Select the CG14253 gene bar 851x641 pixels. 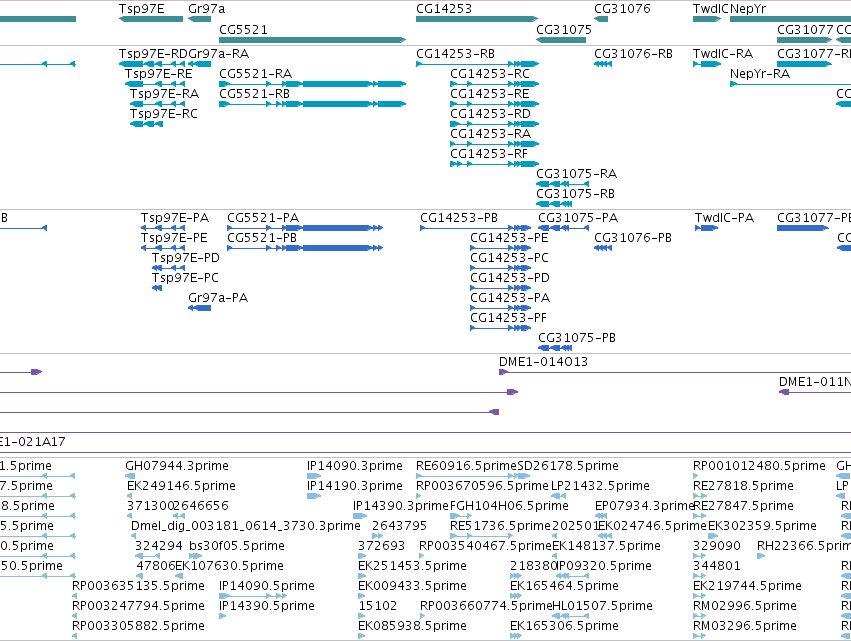click(x=477, y=19)
